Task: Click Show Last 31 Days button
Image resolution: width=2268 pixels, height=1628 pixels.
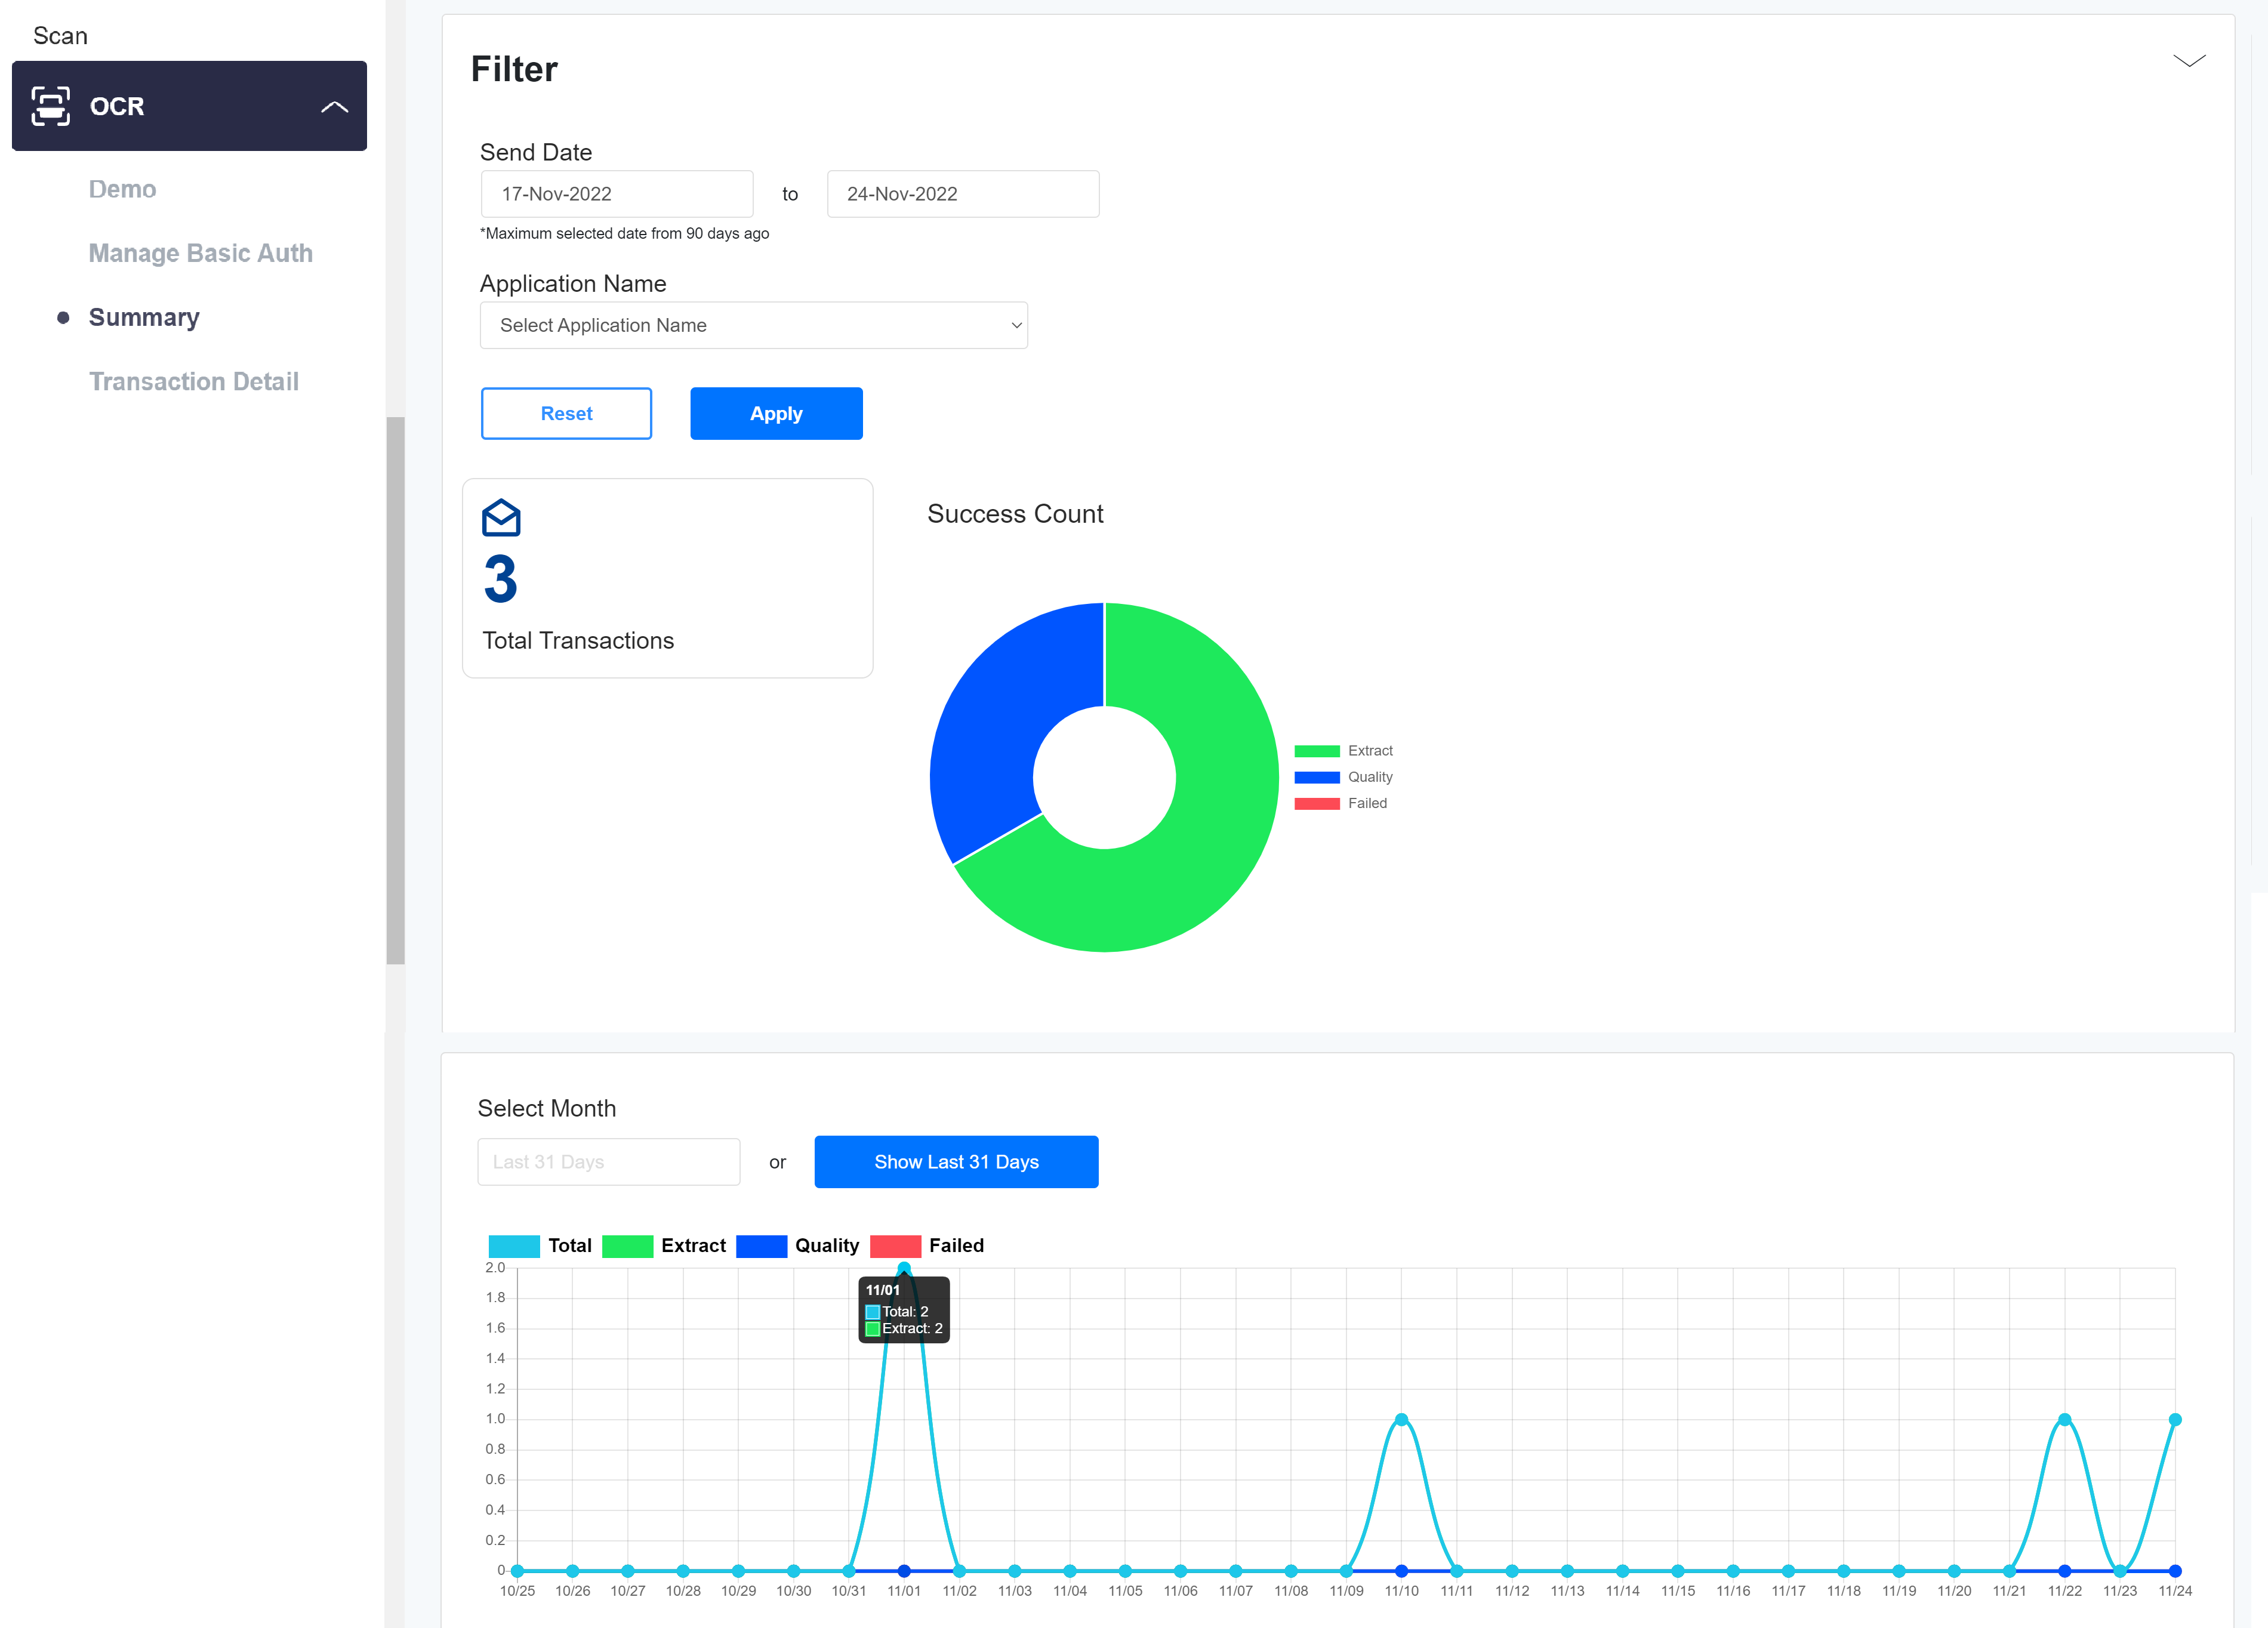Action: coord(955,1161)
